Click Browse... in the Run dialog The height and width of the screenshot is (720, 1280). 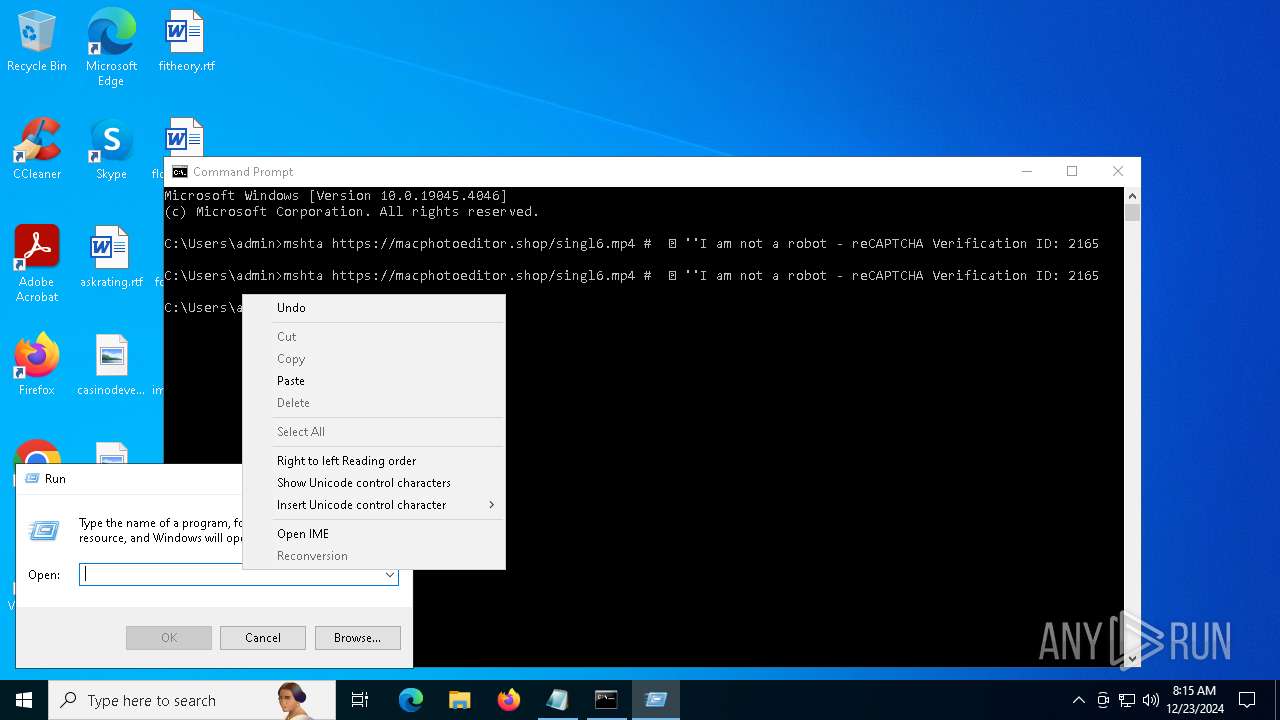click(357, 638)
